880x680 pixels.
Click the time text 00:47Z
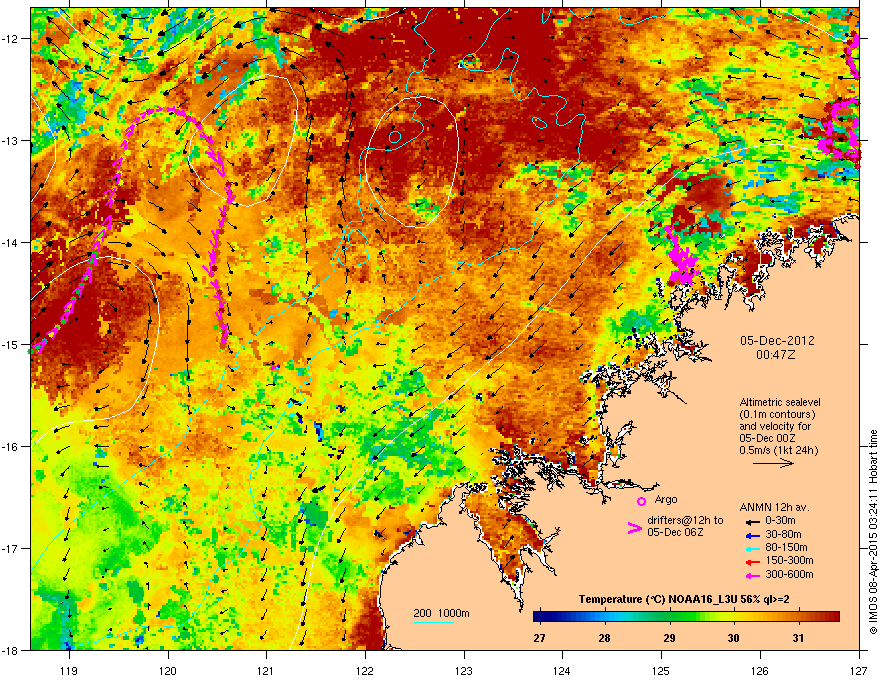pos(776,355)
